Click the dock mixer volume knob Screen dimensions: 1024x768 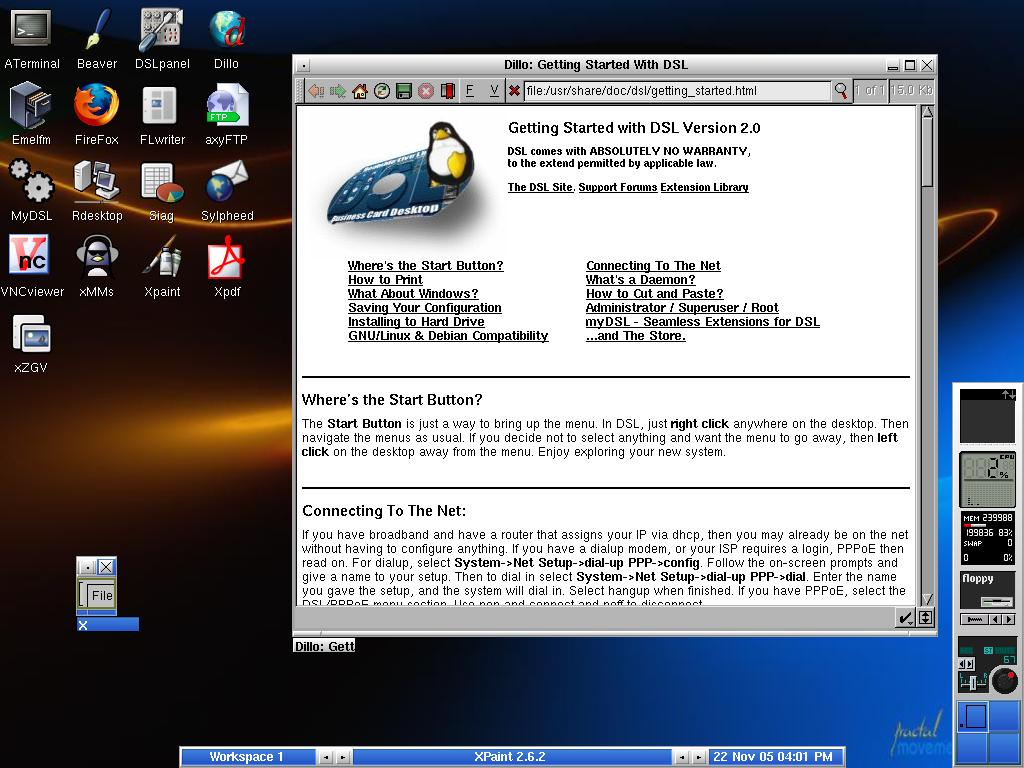click(x=1004, y=680)
